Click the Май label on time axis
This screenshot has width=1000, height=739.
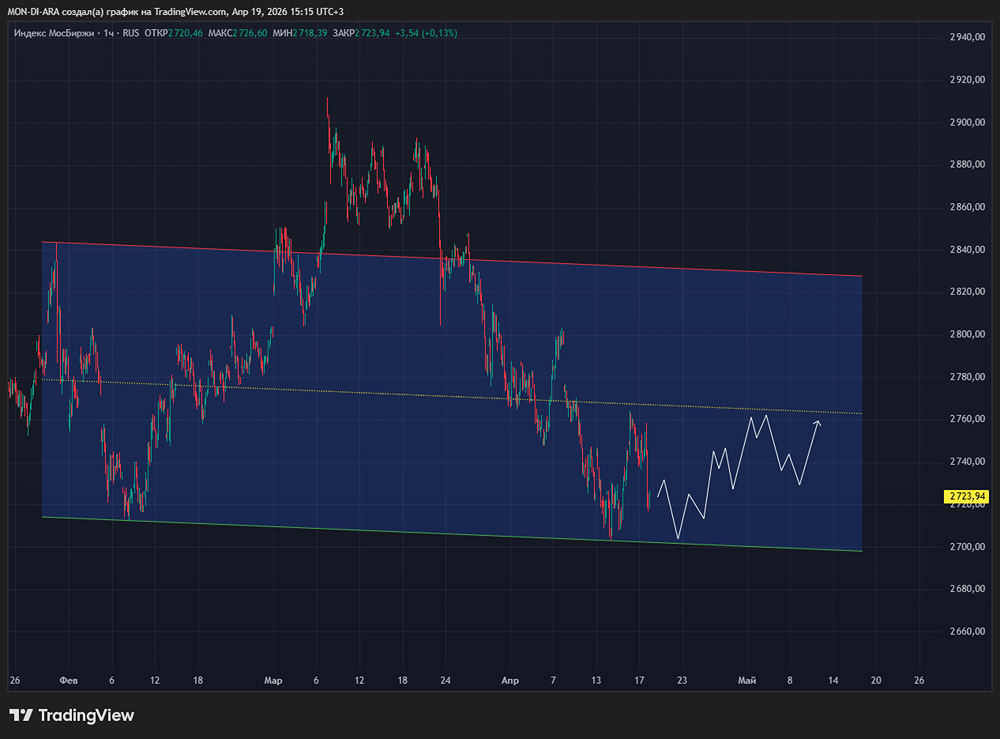click(746, 681)
